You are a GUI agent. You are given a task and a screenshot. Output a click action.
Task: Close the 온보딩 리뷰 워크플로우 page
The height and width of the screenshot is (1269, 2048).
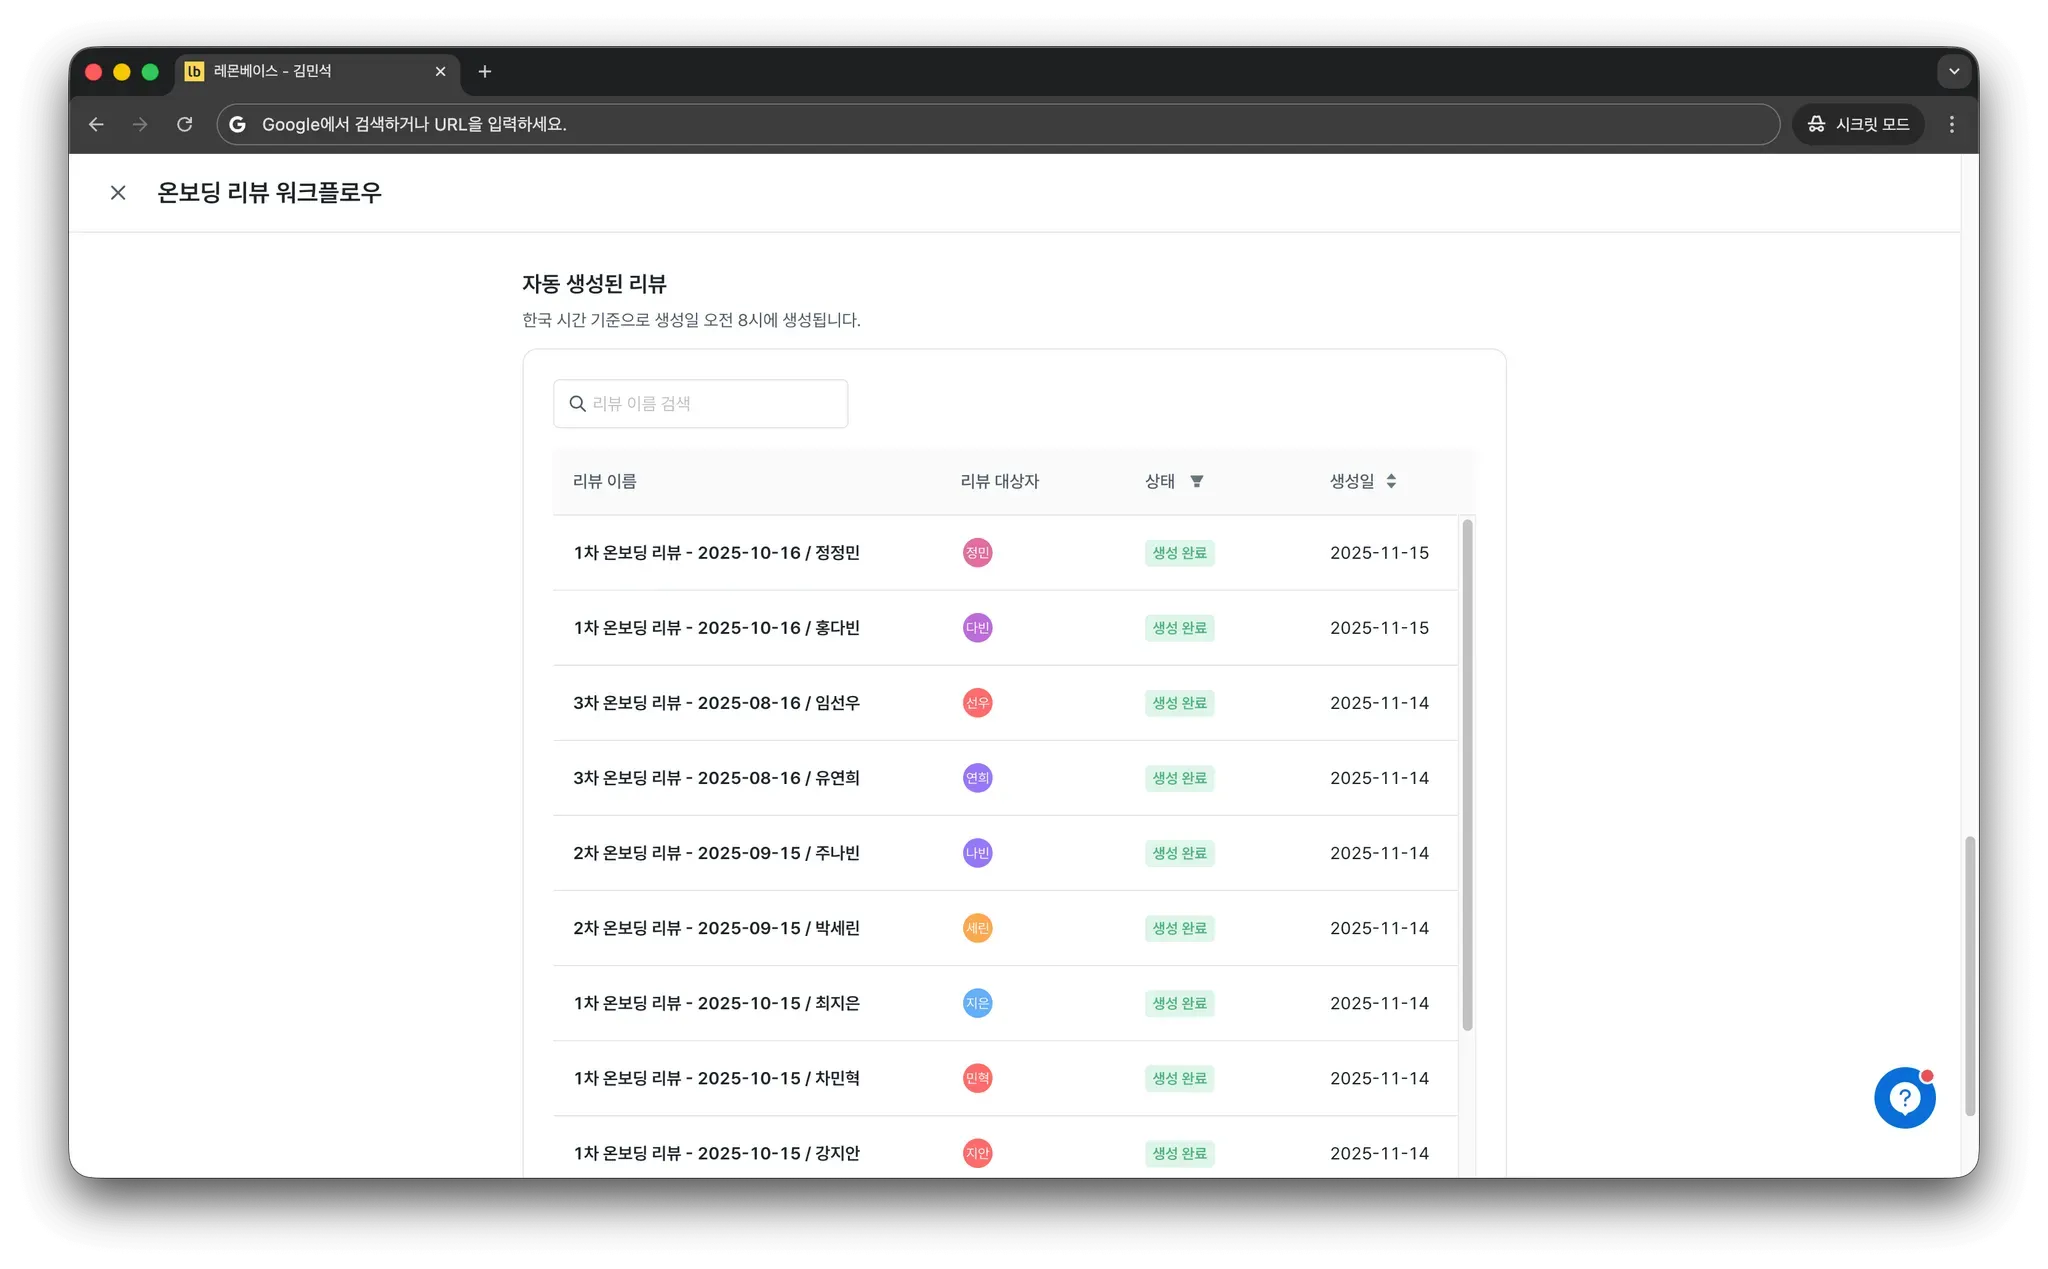pos(118,193)
